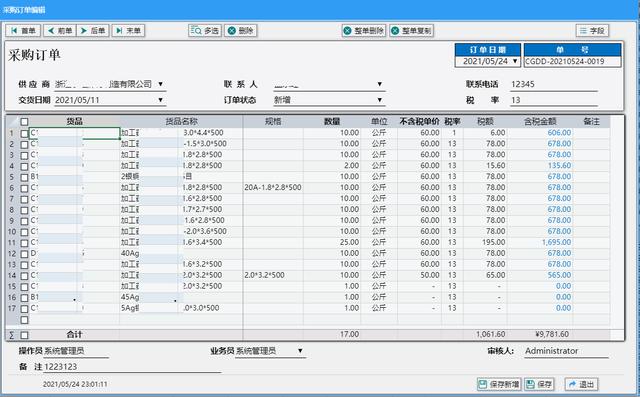The image size is (640, 397).
Task: Click 保存新增 save and new button
Action: (x=499, y=384)
